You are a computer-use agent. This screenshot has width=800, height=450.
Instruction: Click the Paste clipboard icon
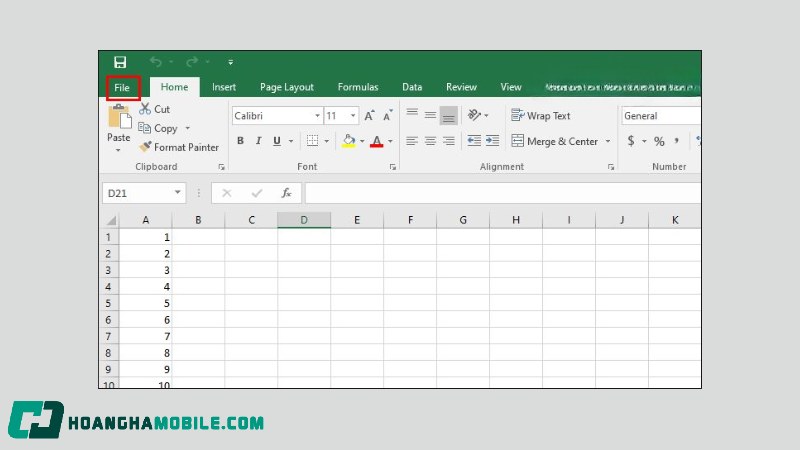[119, 117]
